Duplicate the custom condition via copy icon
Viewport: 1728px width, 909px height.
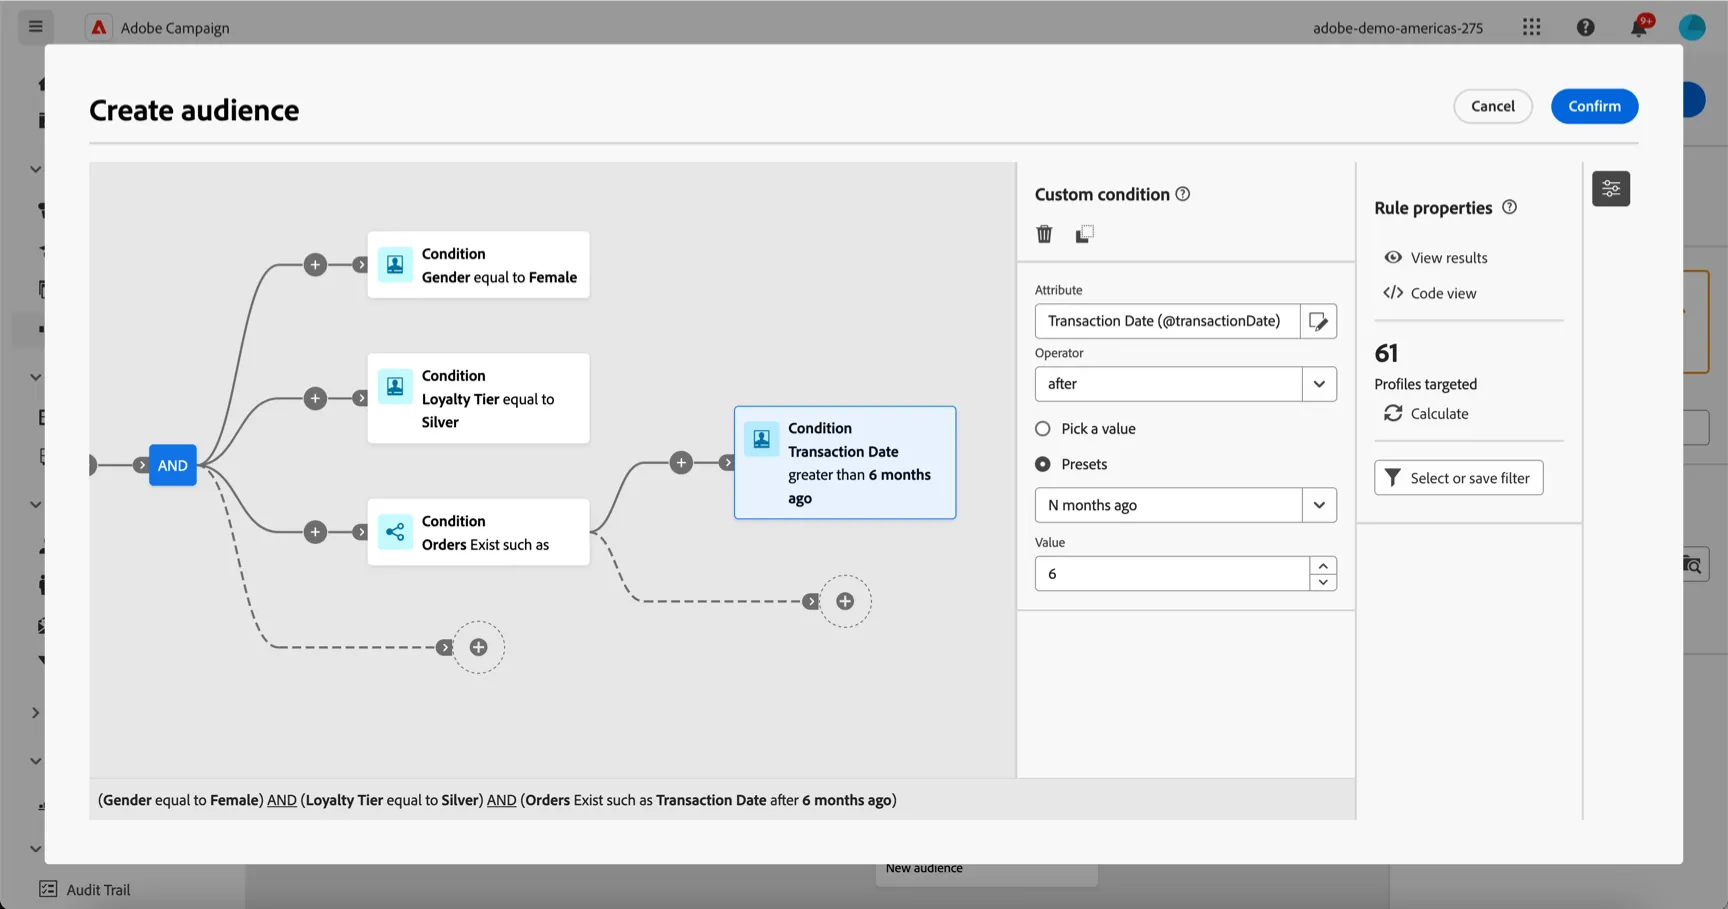[1084, 234]
